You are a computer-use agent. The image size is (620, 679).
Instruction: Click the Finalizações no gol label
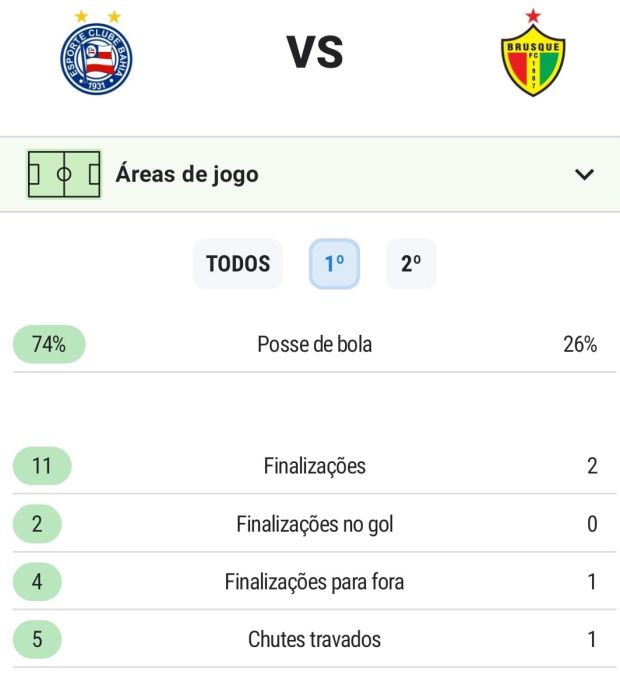[x=314, y=524]
